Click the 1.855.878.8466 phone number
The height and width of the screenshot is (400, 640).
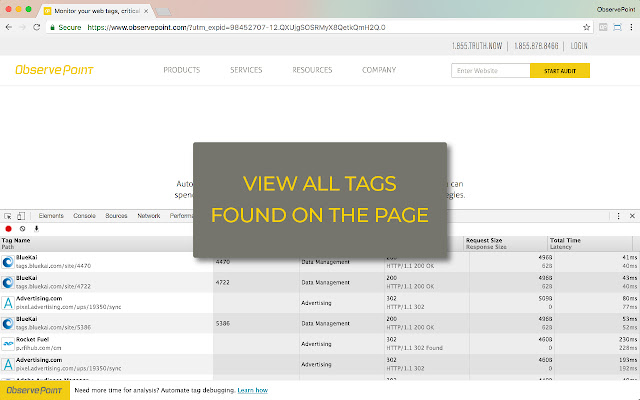(536, 46)
